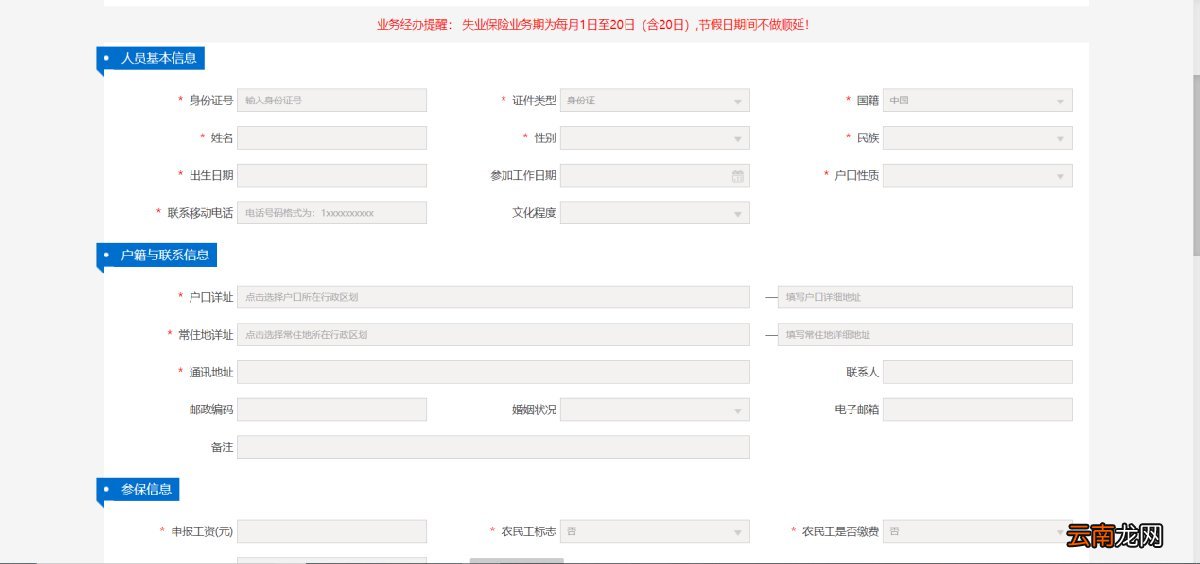
Task: Select 户口详址 administrative region field
Action: (x=493, y=297)
